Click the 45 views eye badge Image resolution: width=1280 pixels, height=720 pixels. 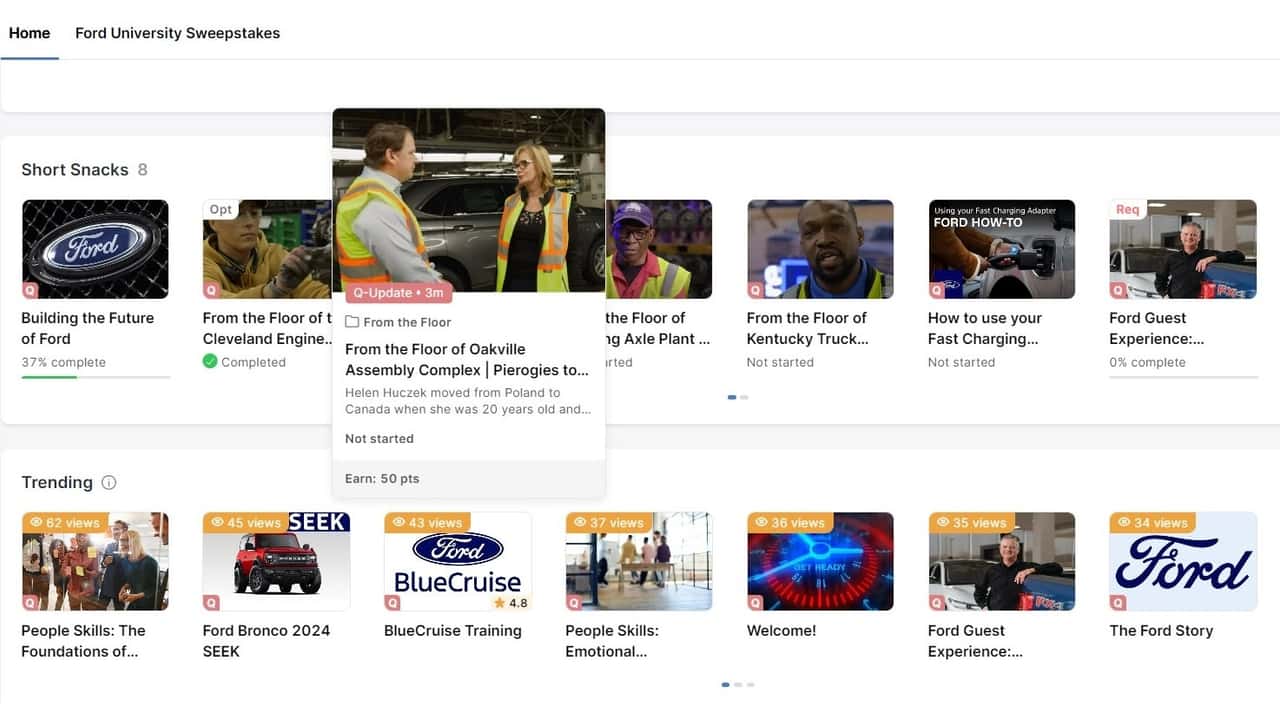[246, 522]
